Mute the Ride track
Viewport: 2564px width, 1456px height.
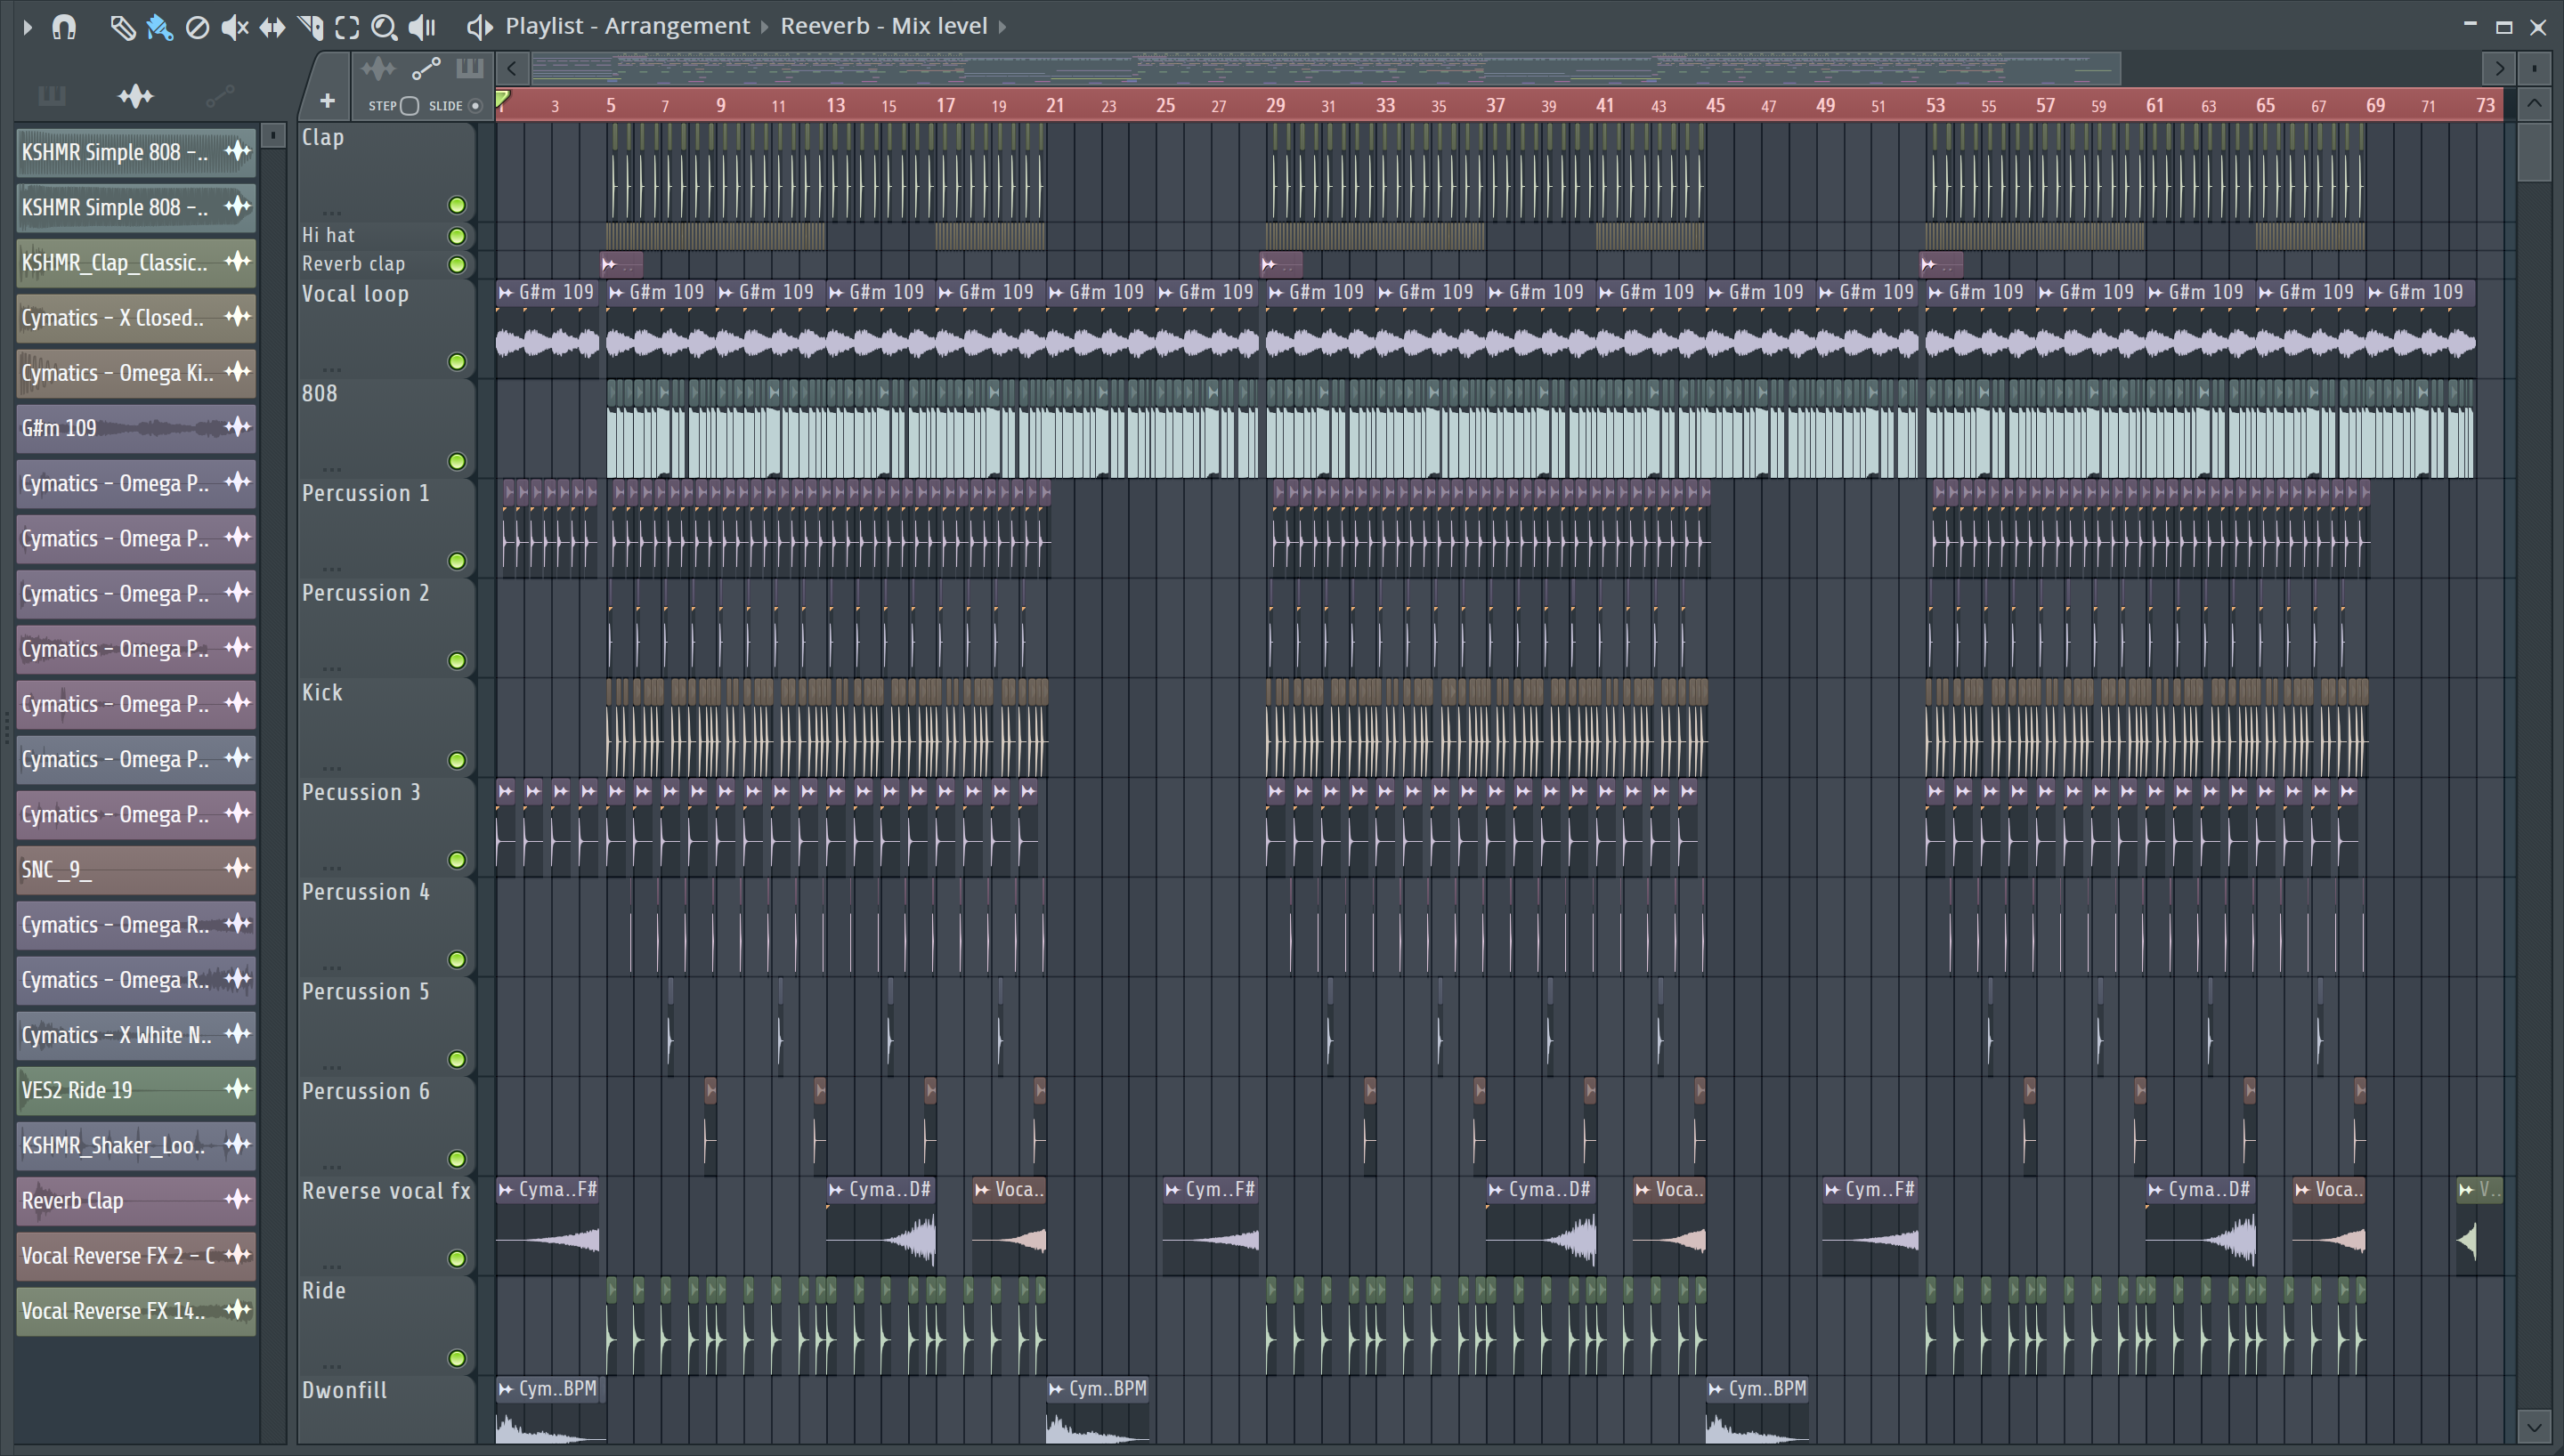click(x=457, y=1359)
